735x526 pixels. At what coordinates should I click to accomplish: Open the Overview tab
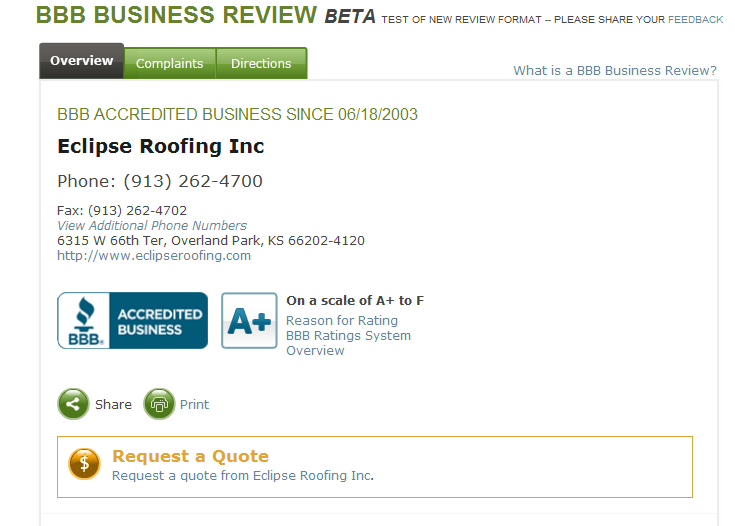point(82,61)
